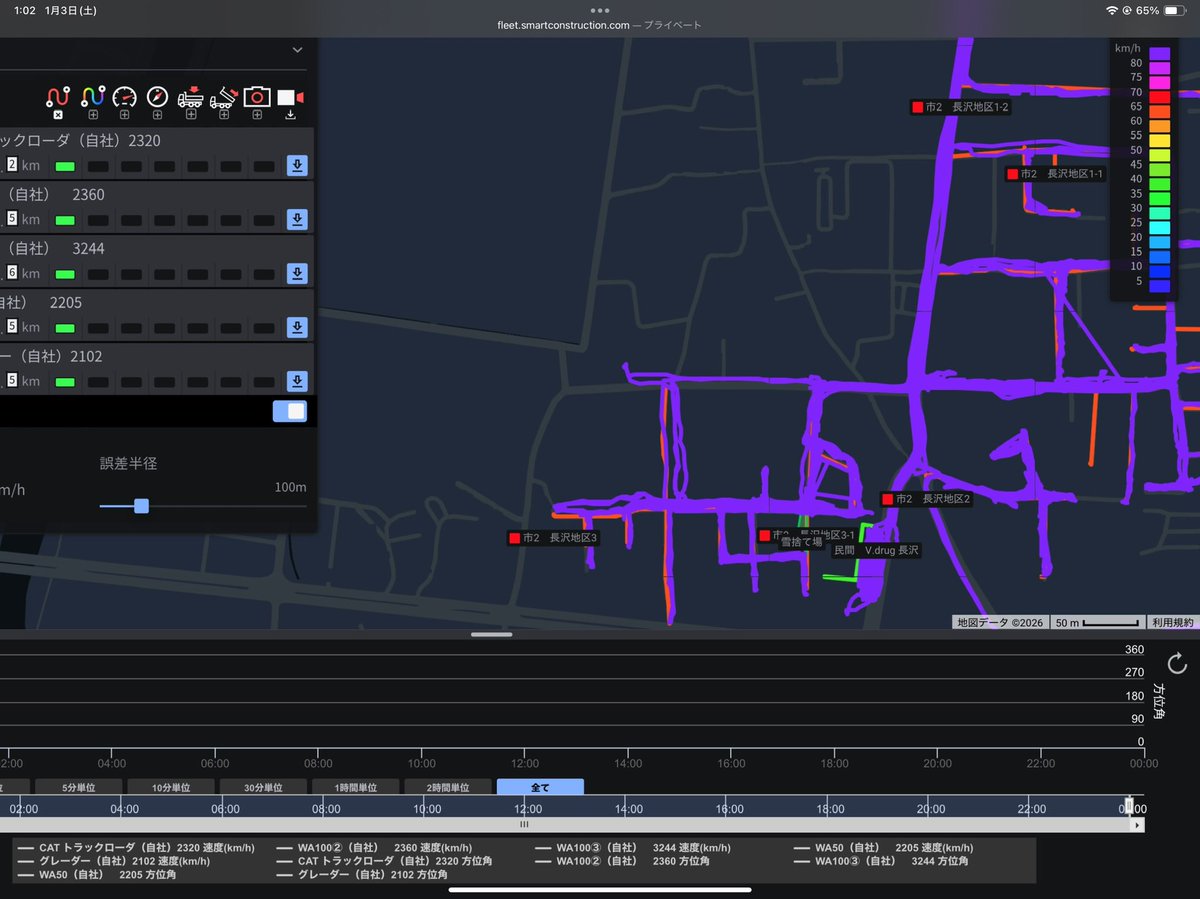Viewport: 1200px width, 899px height.
Task: Download data for vehicle 3244
Action: click(x=297, y=273)
